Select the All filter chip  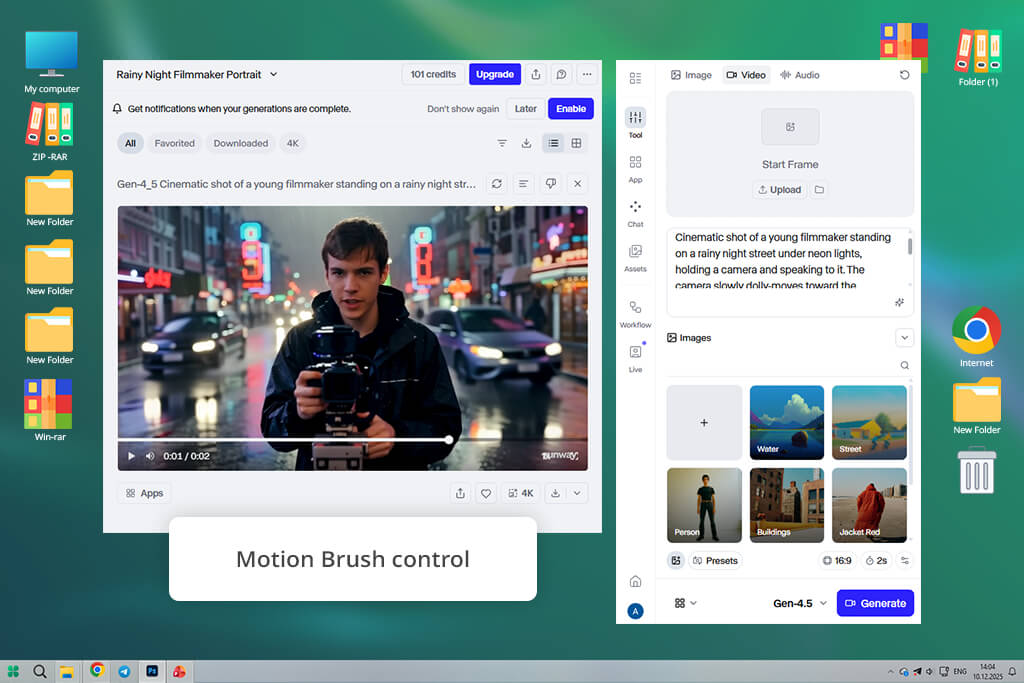(x=131, y=143)
